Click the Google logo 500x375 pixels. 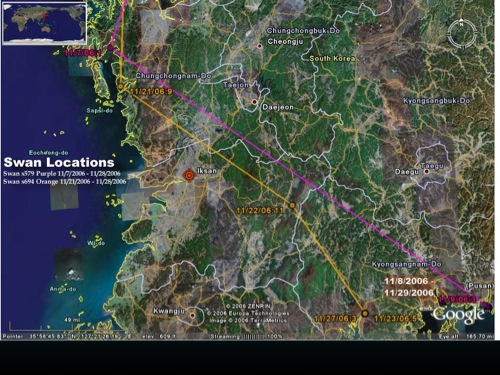459,315
